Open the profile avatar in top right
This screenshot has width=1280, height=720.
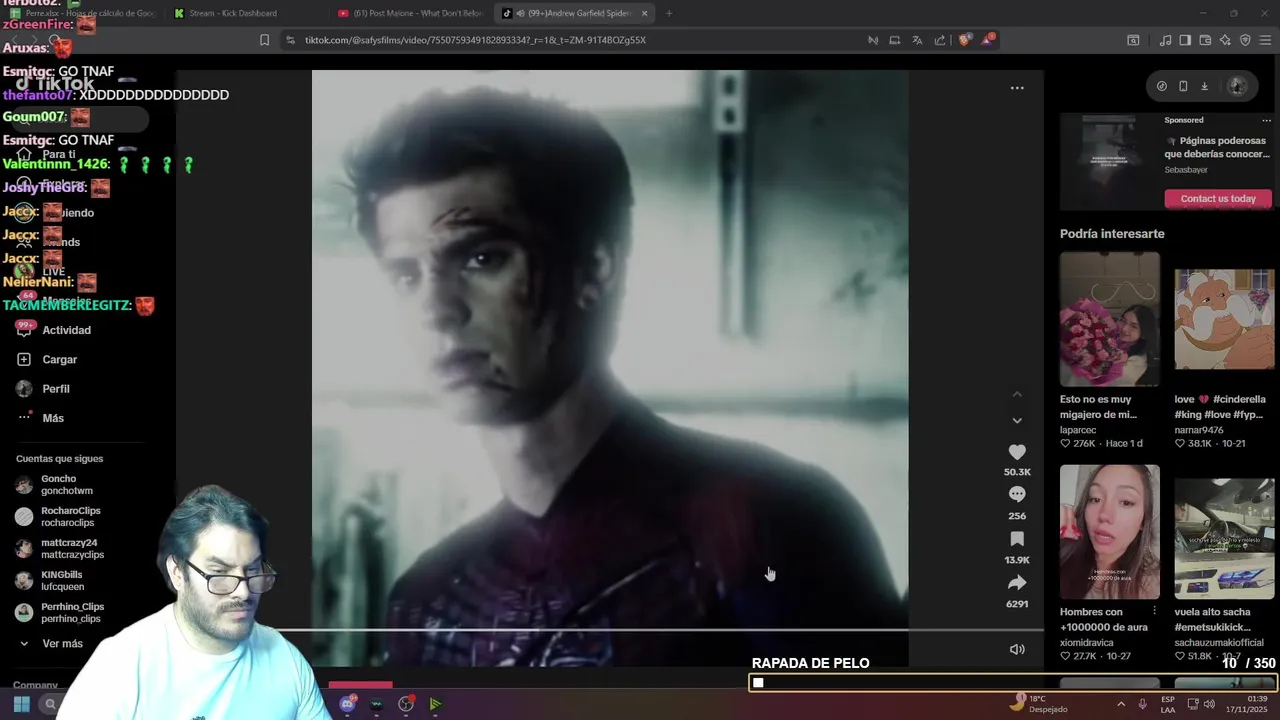pos(1237,86)
